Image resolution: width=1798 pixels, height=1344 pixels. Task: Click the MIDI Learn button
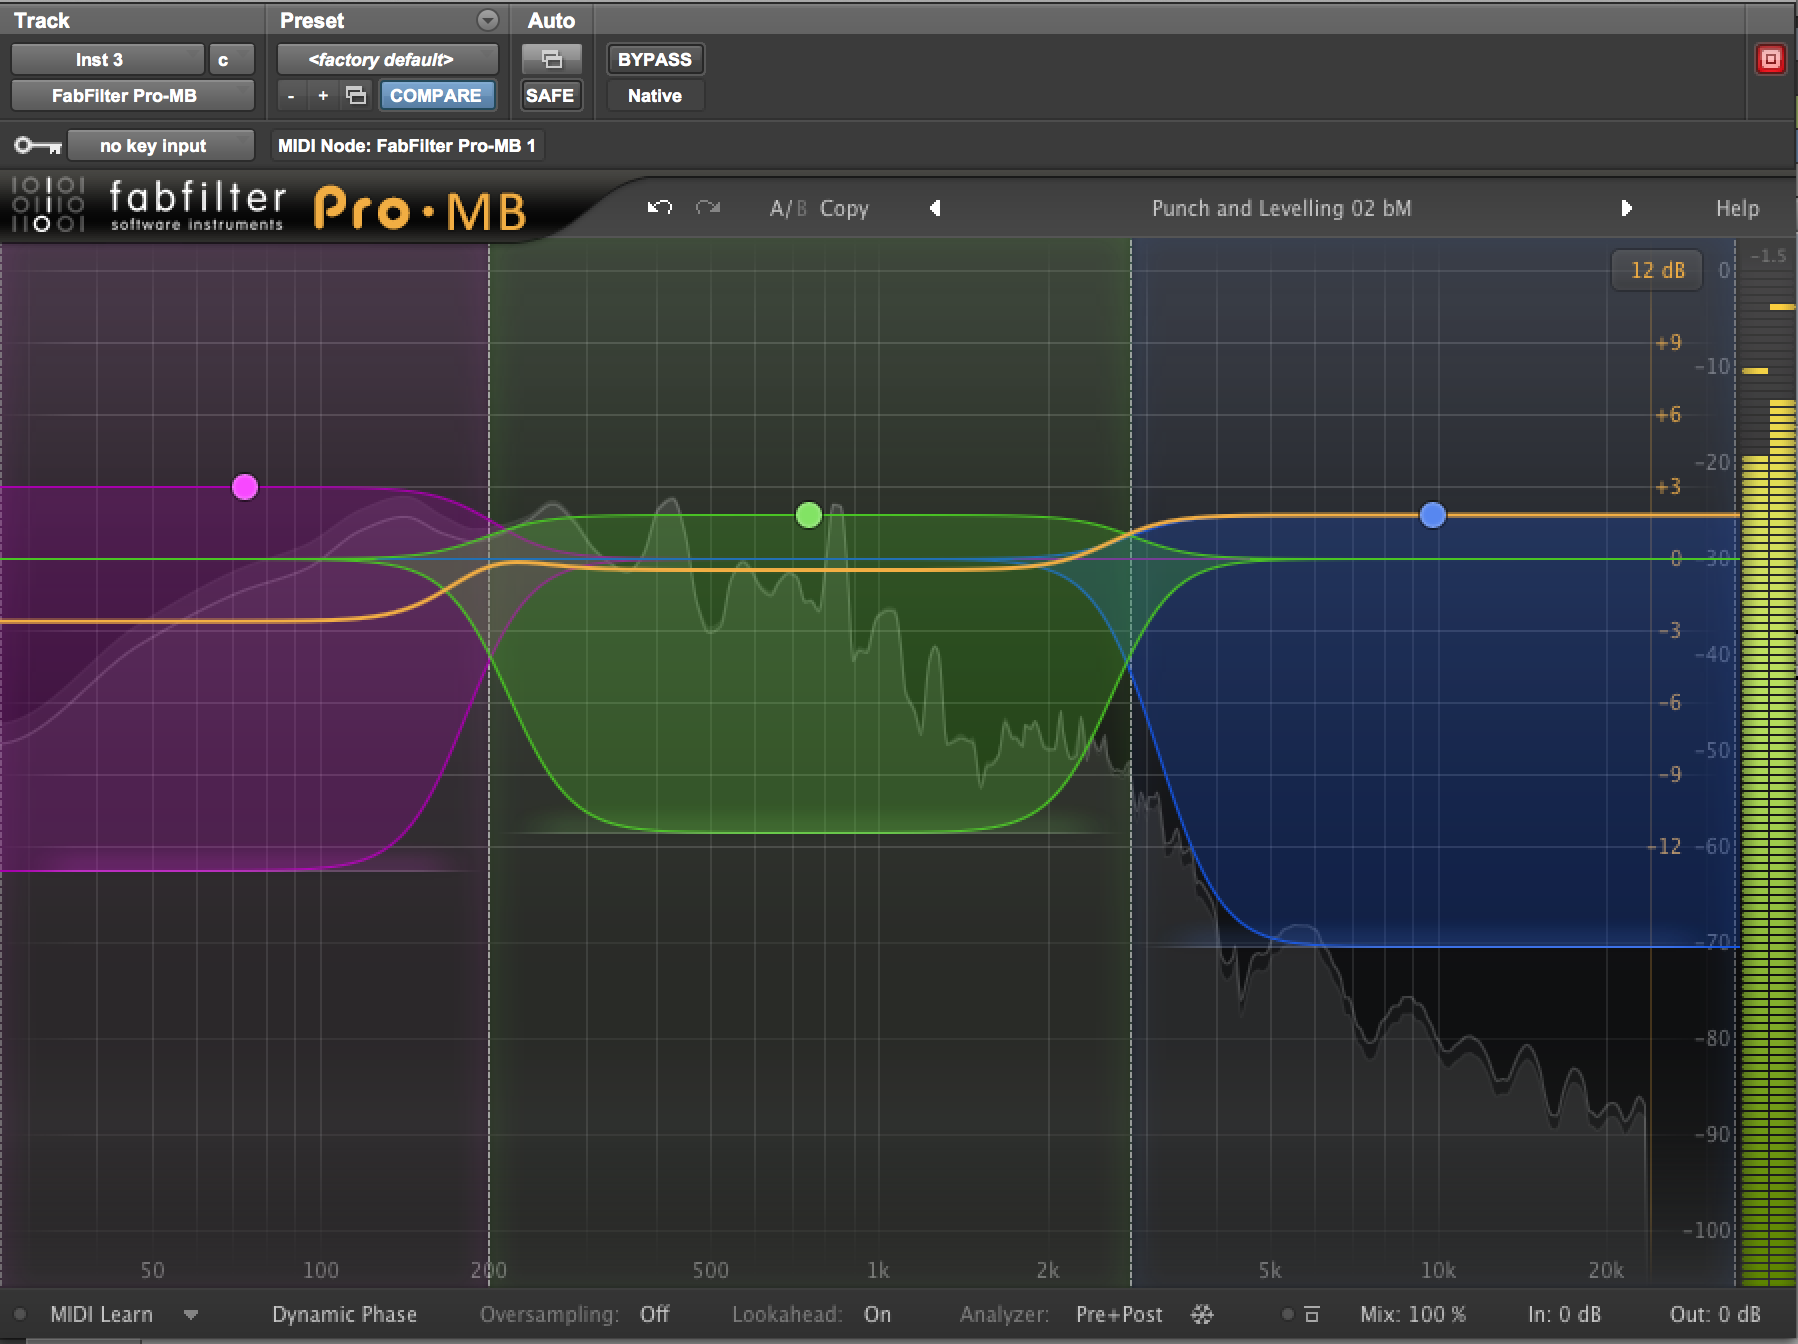tap(101, 1314)
